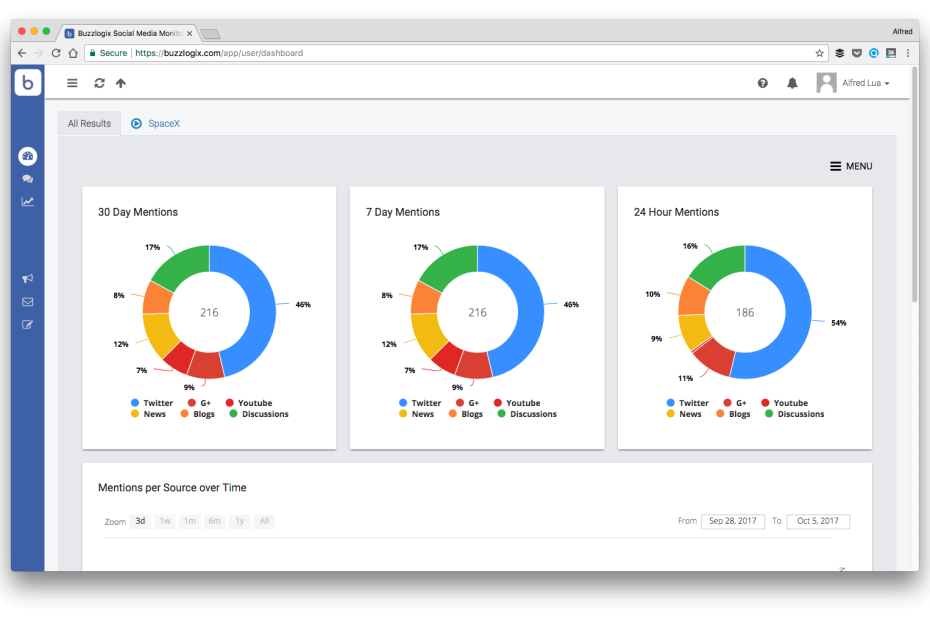Toggle News legend in 30 Day Mentions

(x=148, y=414)
